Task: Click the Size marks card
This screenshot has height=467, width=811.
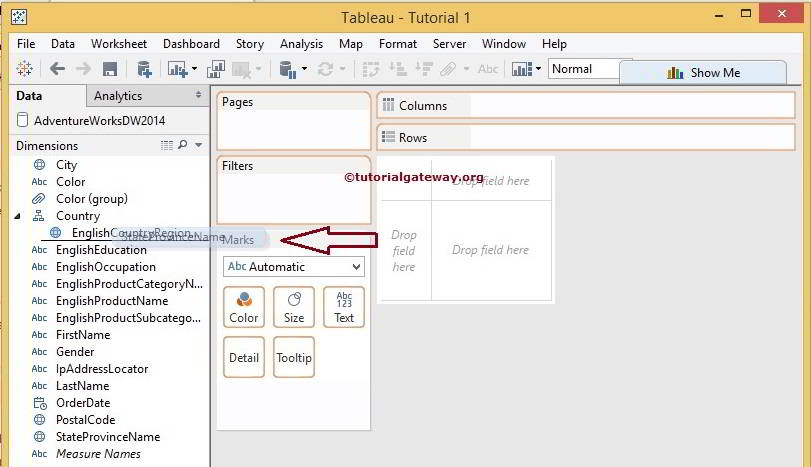Action: [x=294, y=307]
